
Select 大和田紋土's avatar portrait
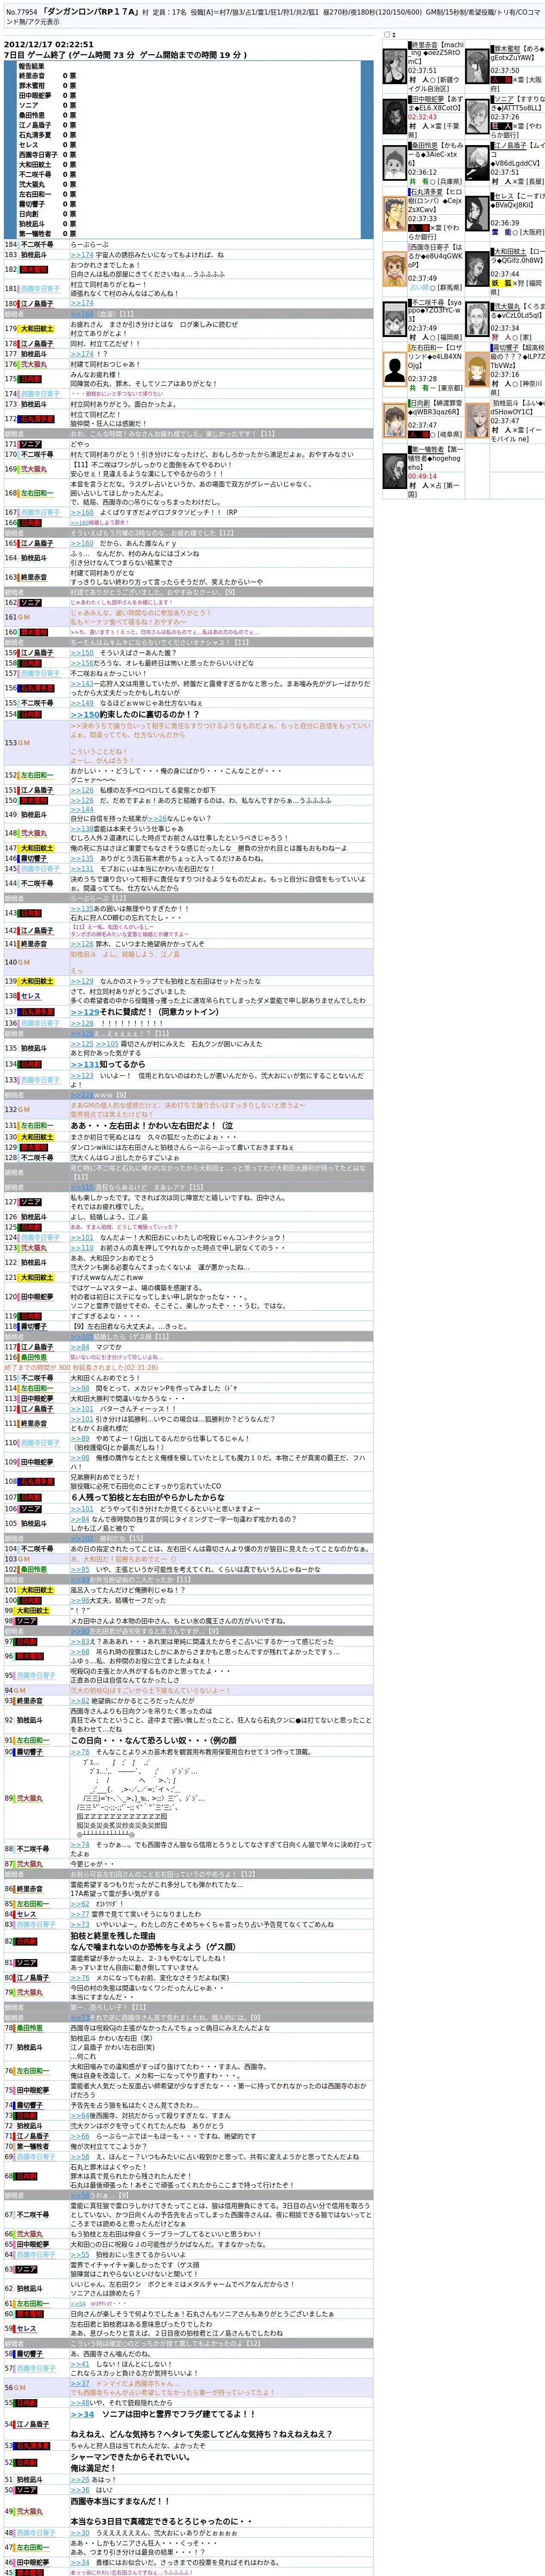477,270
